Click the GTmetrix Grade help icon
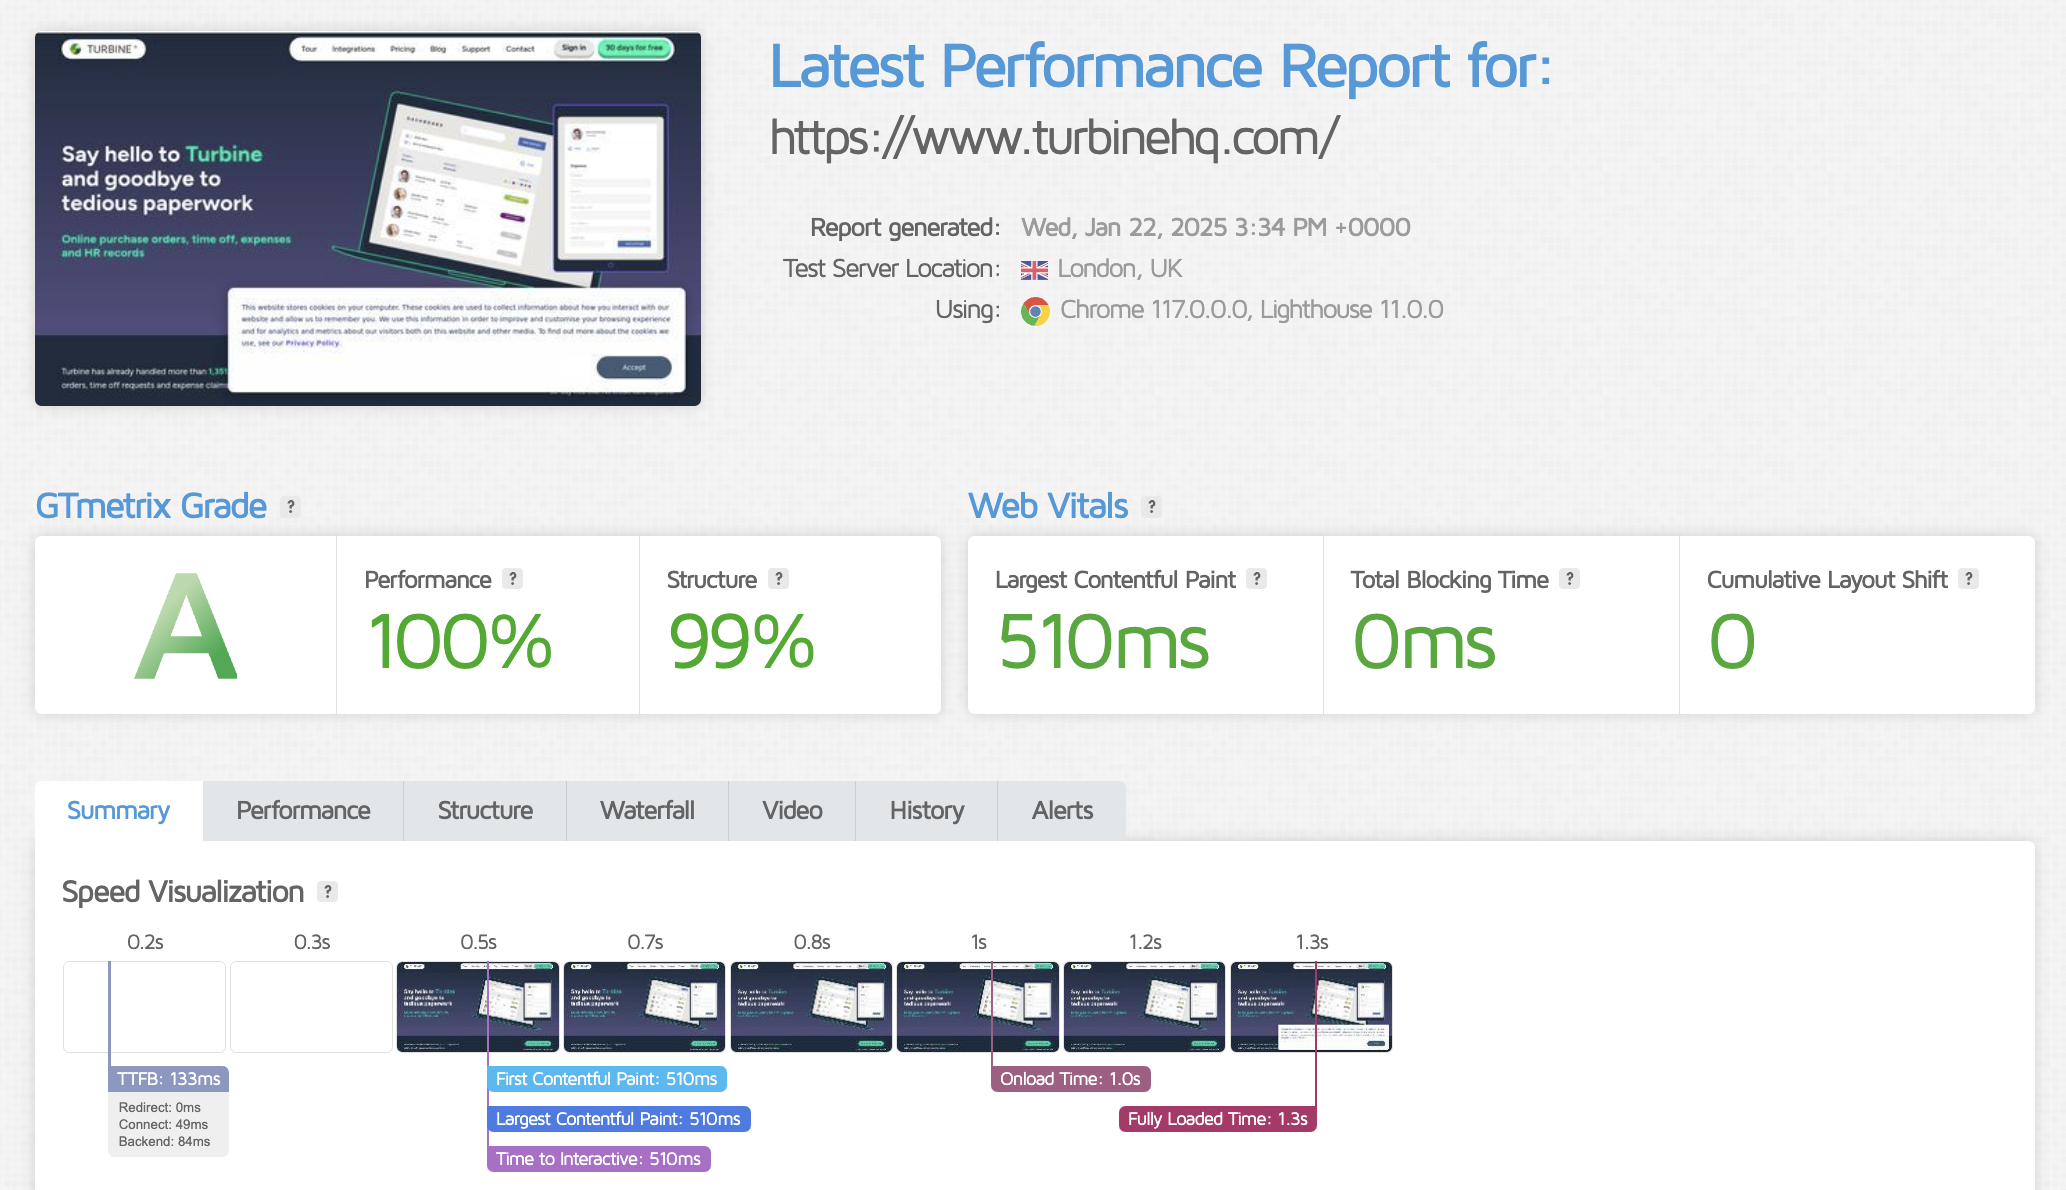This screenshot has height=1190, width=2066. (290, 507)
